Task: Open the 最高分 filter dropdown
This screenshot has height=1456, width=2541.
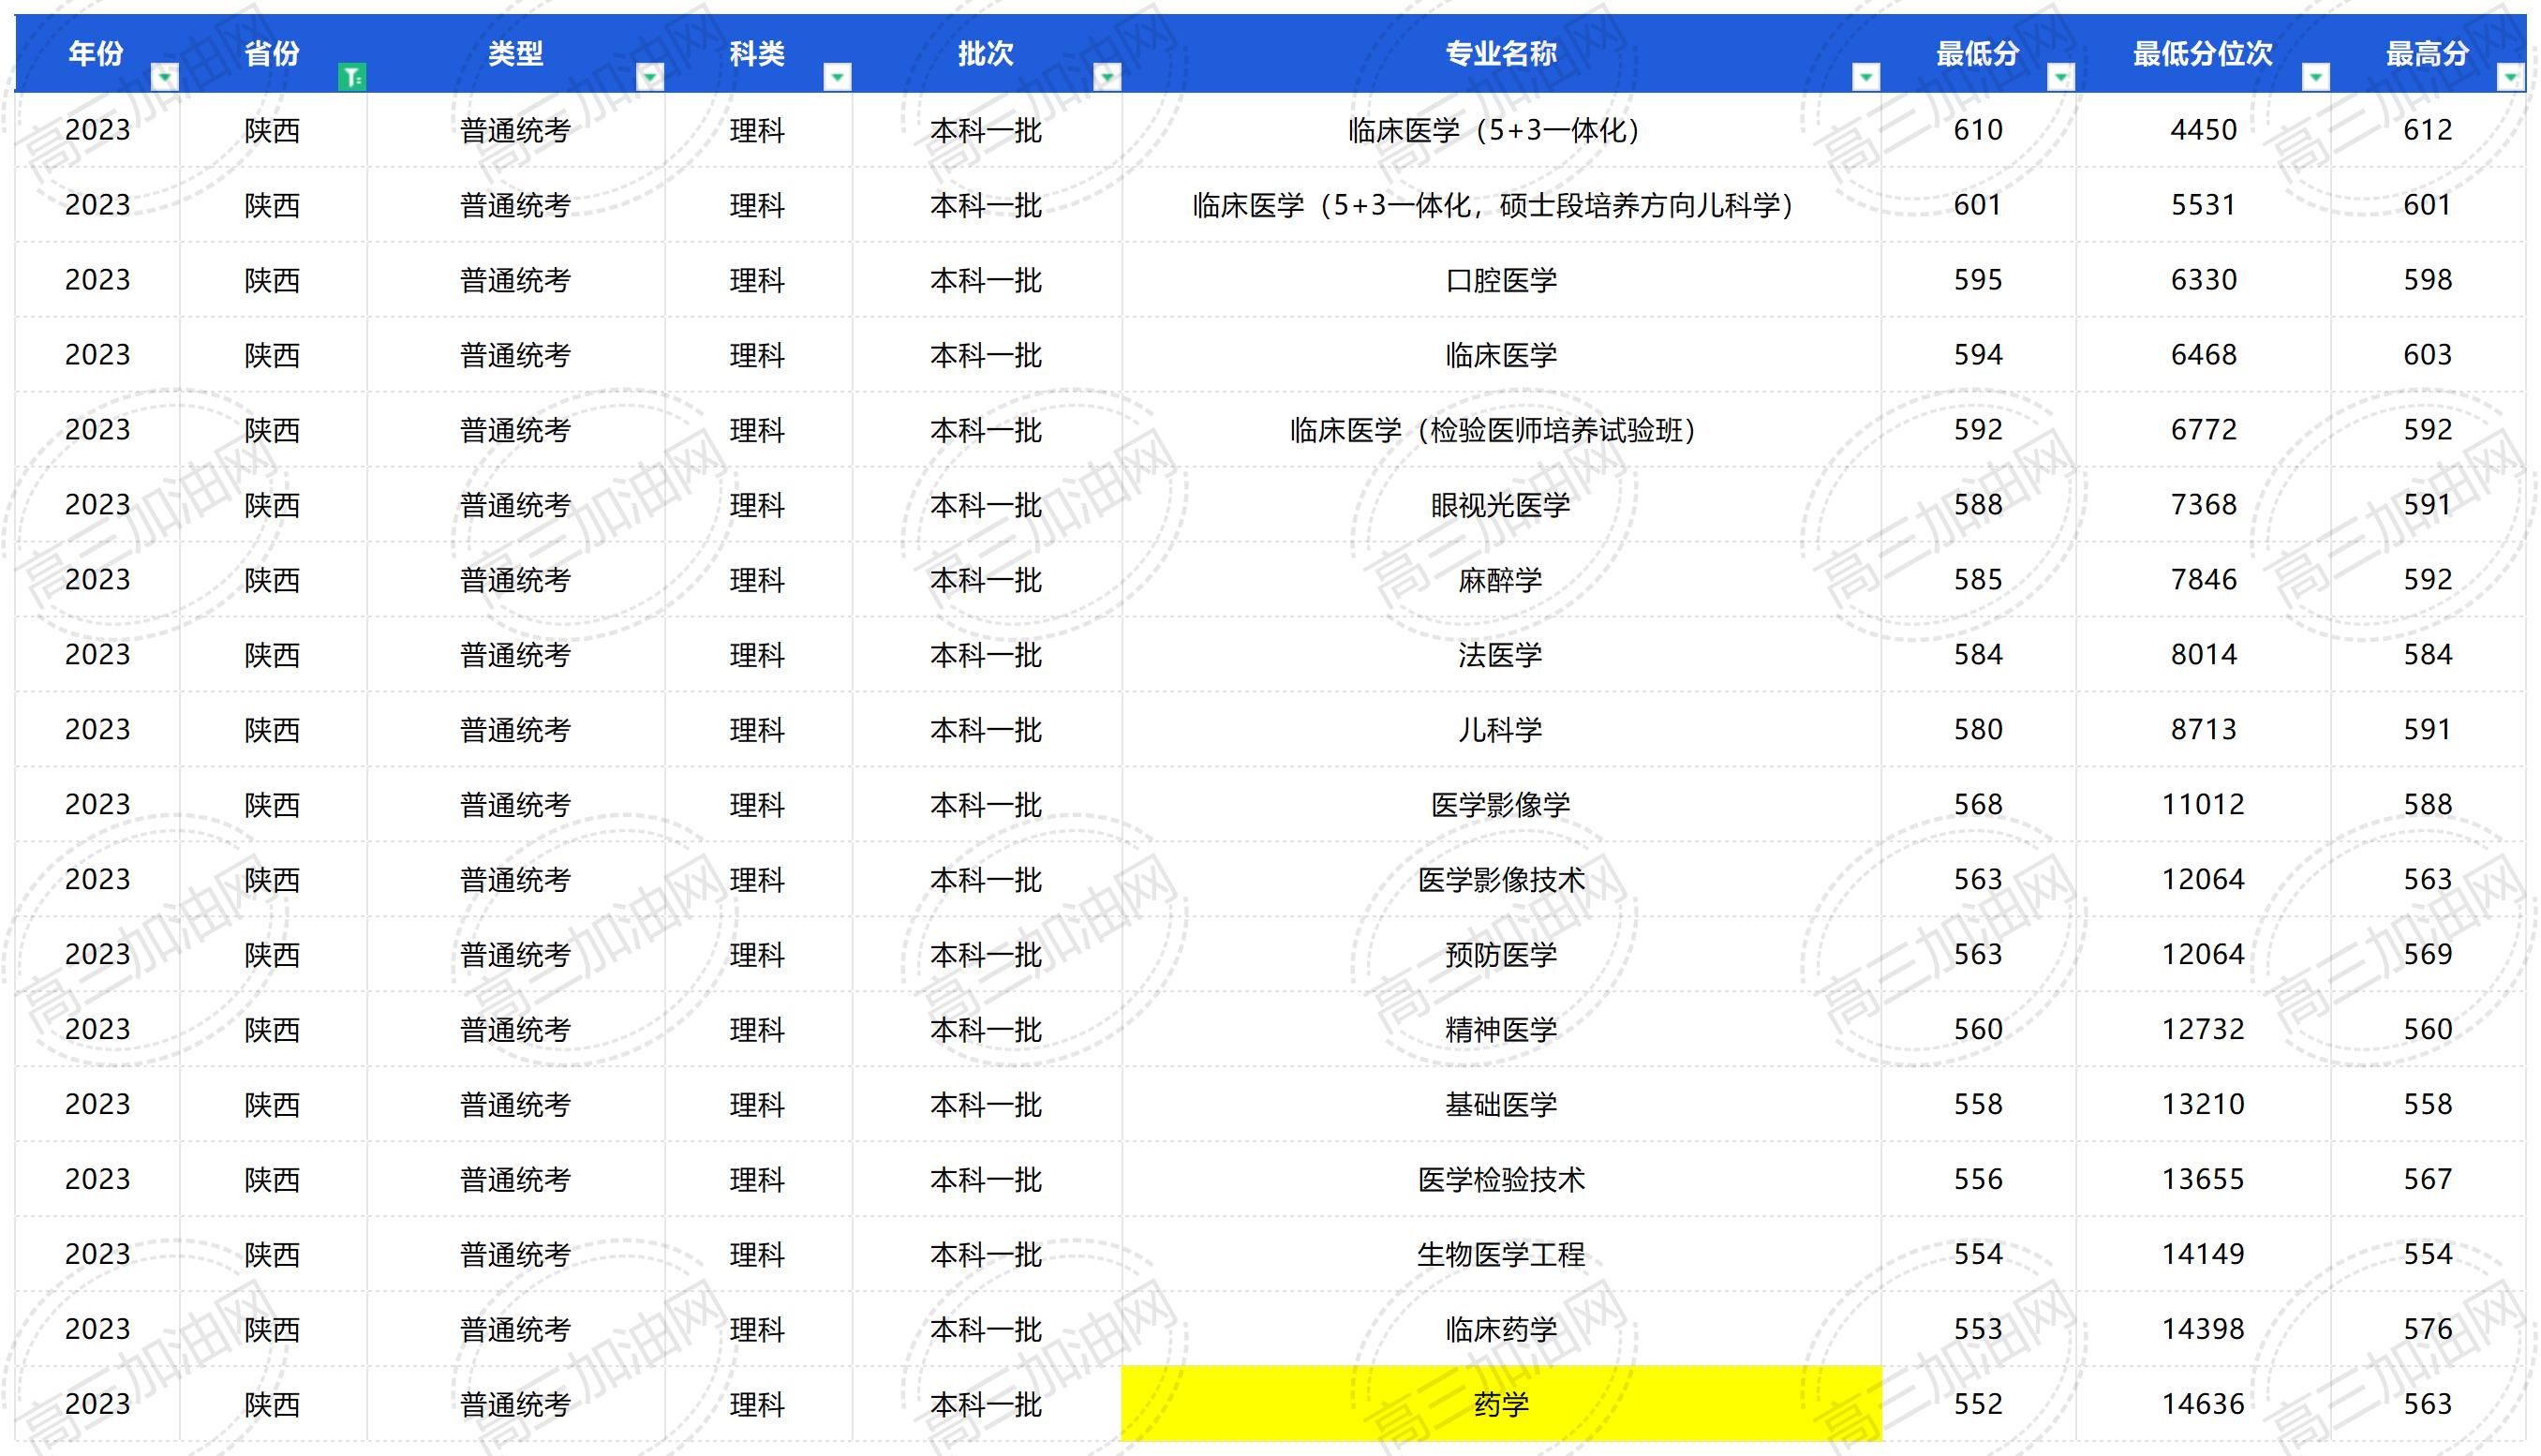Action: point(2511,77)
